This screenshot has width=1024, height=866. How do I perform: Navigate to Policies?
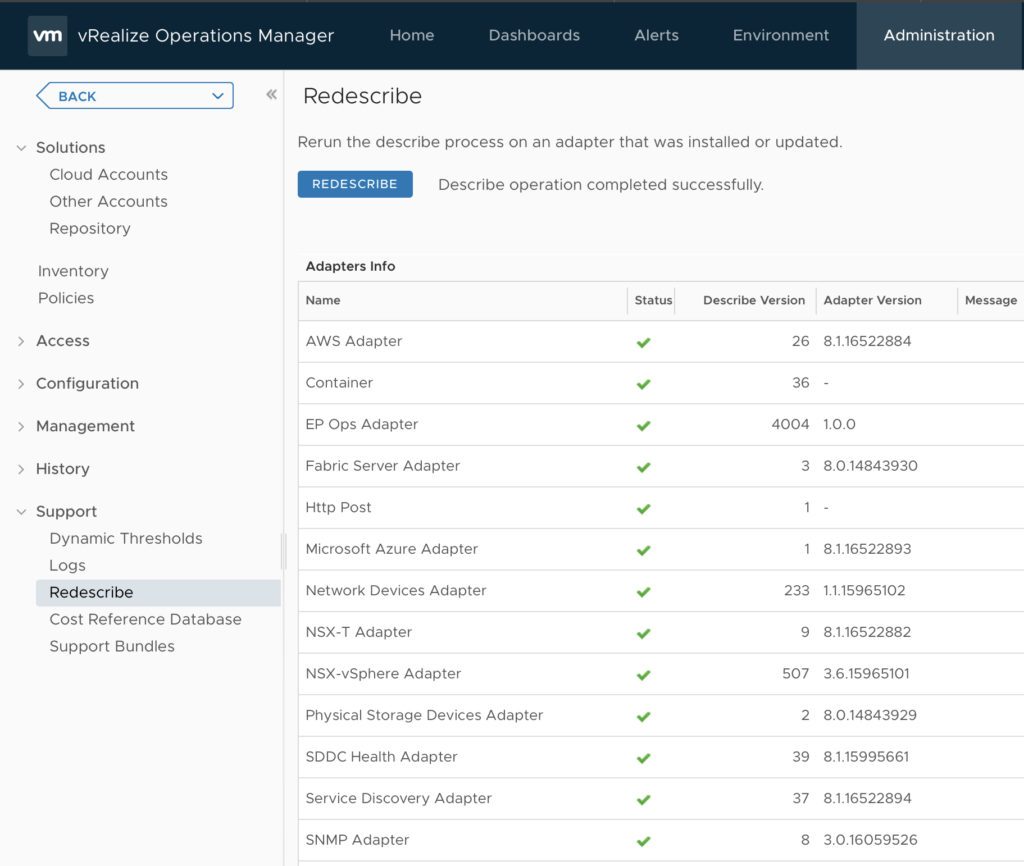point(66,298)
